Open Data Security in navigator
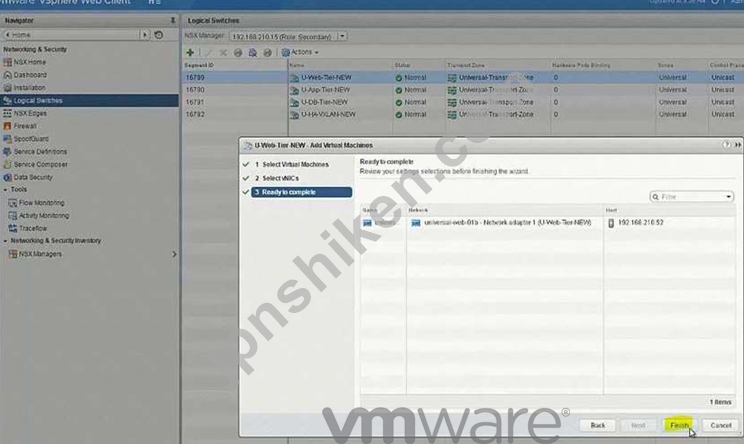Screen dimensions: 744x444 (33, 177)
